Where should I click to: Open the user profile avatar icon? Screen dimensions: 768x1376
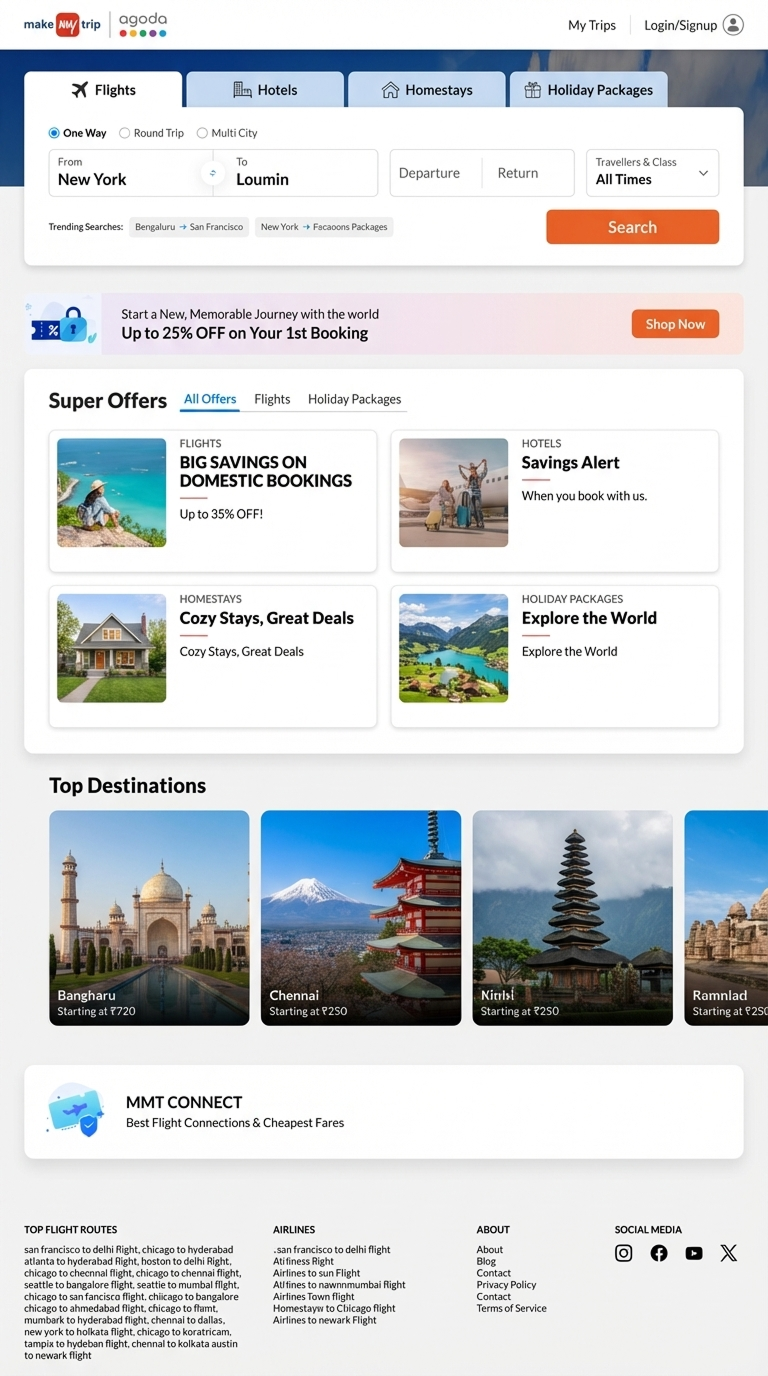point(733,25)
